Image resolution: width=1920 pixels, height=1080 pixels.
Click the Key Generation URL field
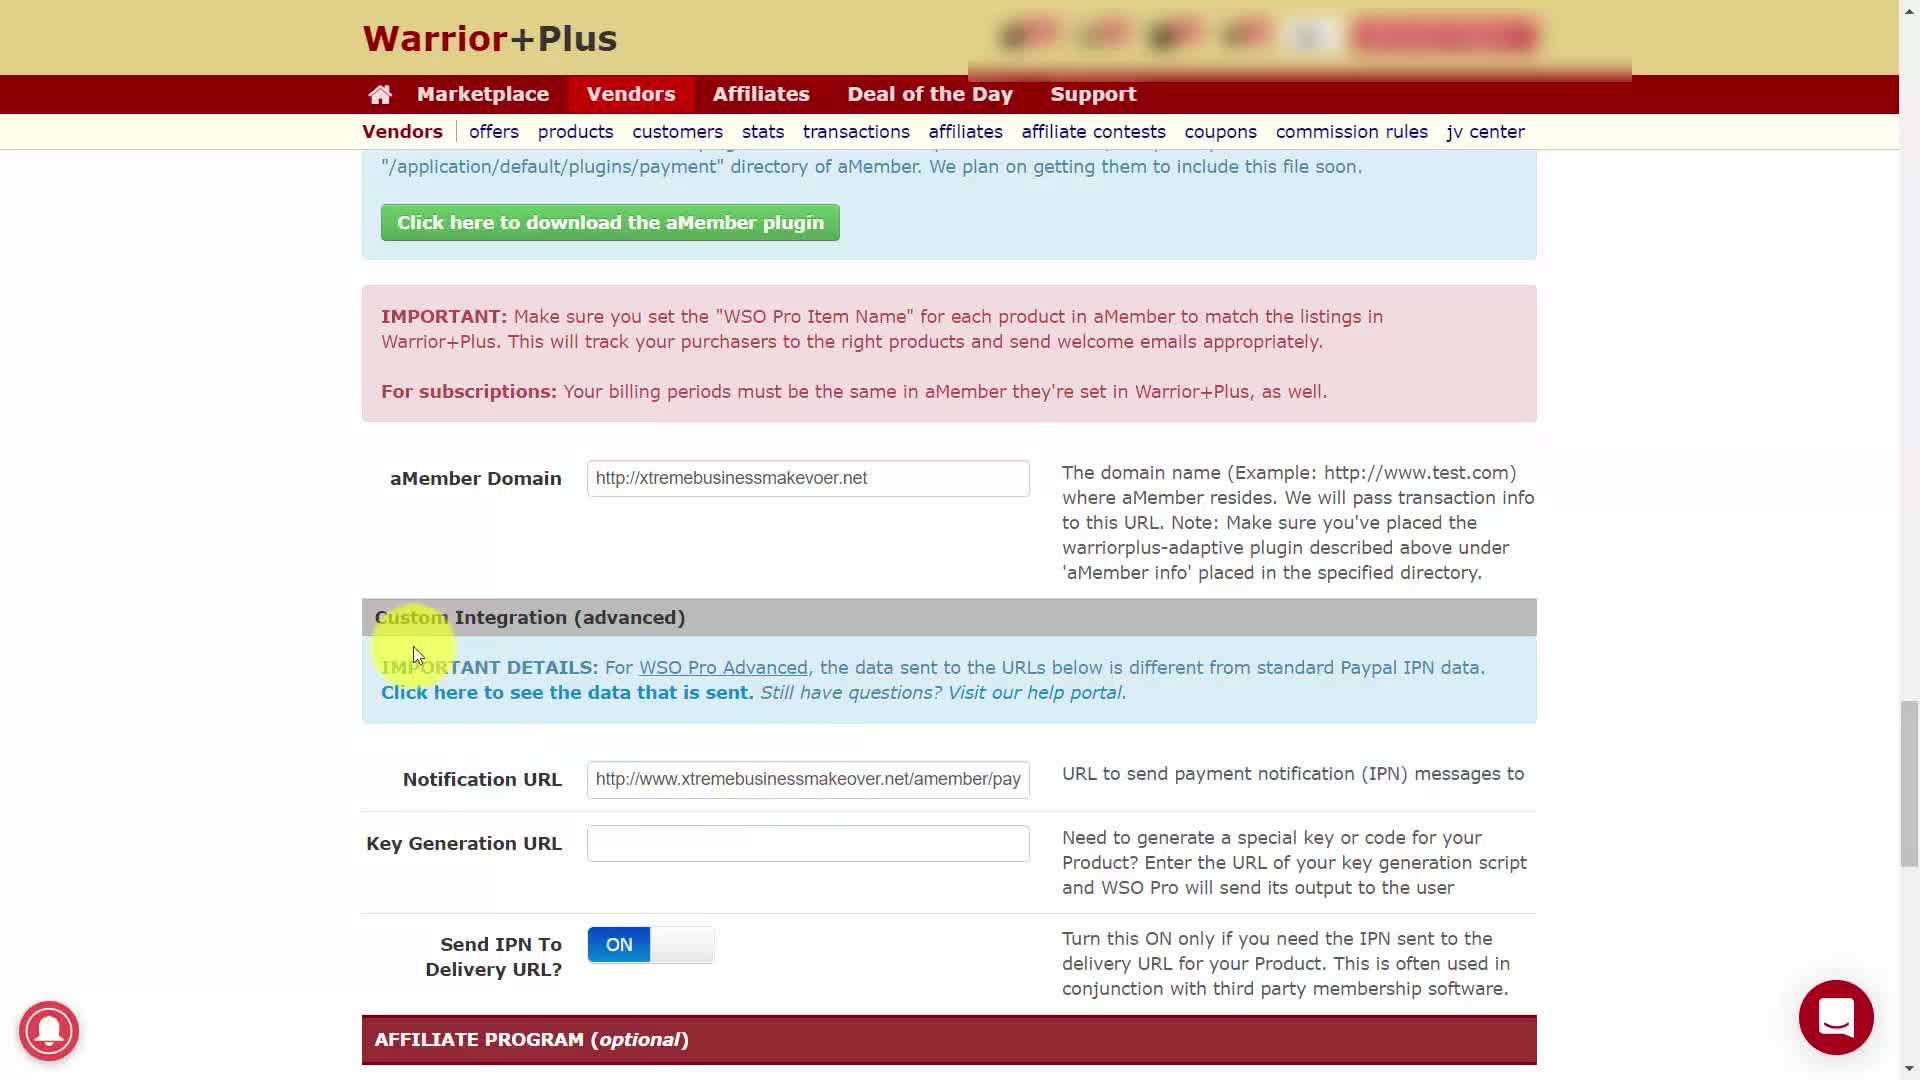pos(808,843)
